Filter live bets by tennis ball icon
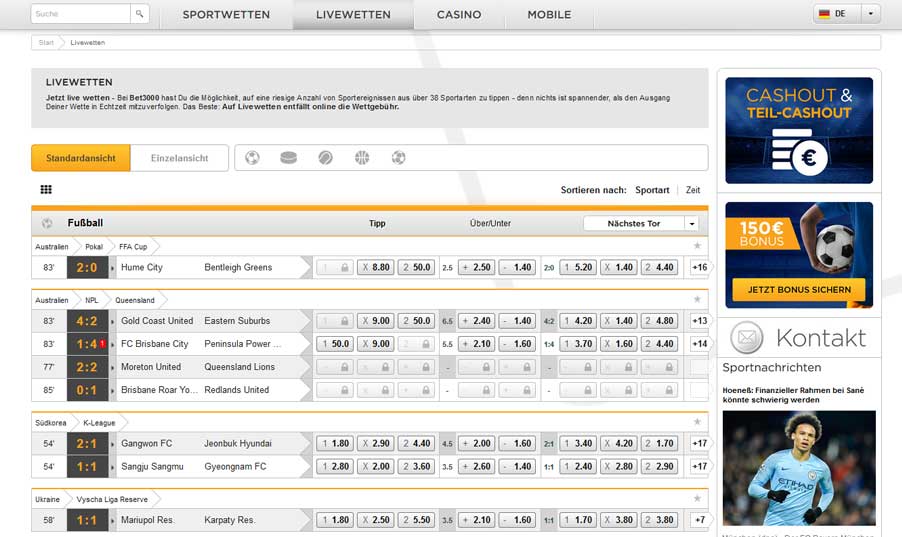 (325, 158)
